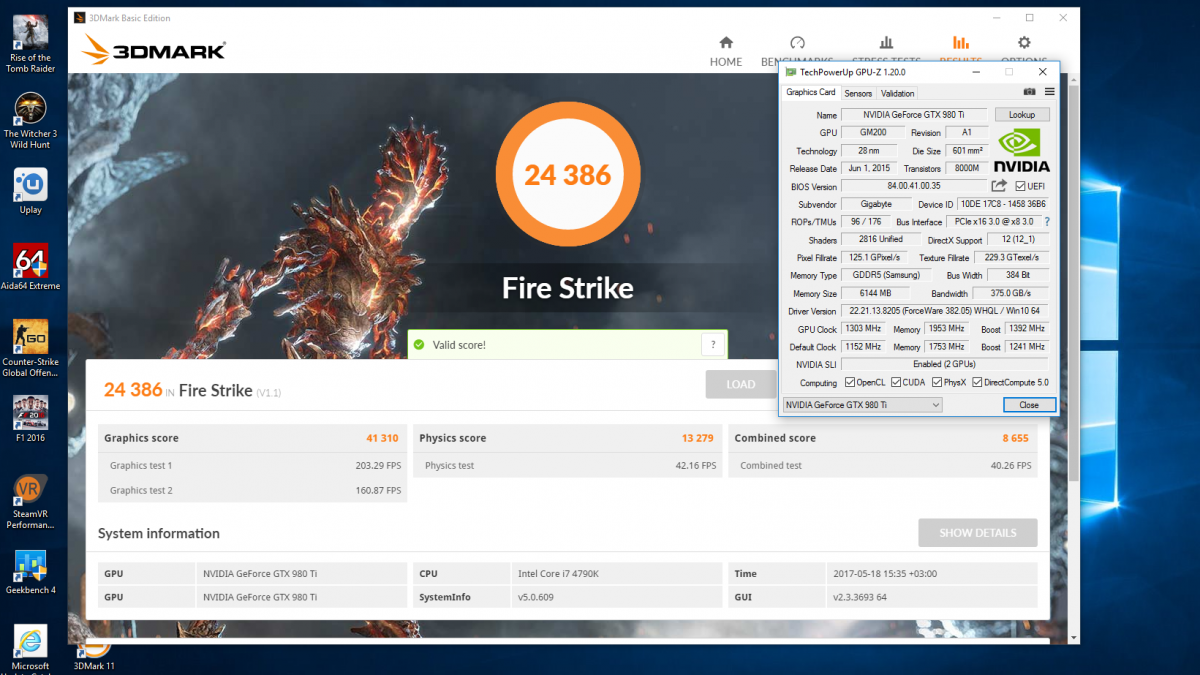
Task: Click the NVIDIA SLI Enabled (2 GPUs) field
Action: tap(945, 364)
